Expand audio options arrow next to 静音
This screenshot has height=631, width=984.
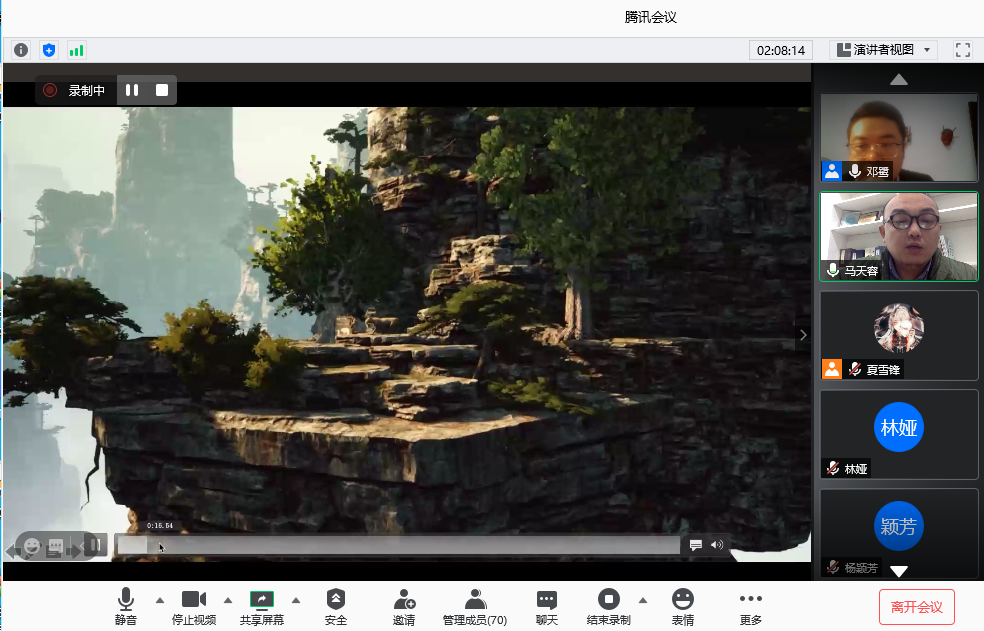pyautogui.click(x=160, y=601)
